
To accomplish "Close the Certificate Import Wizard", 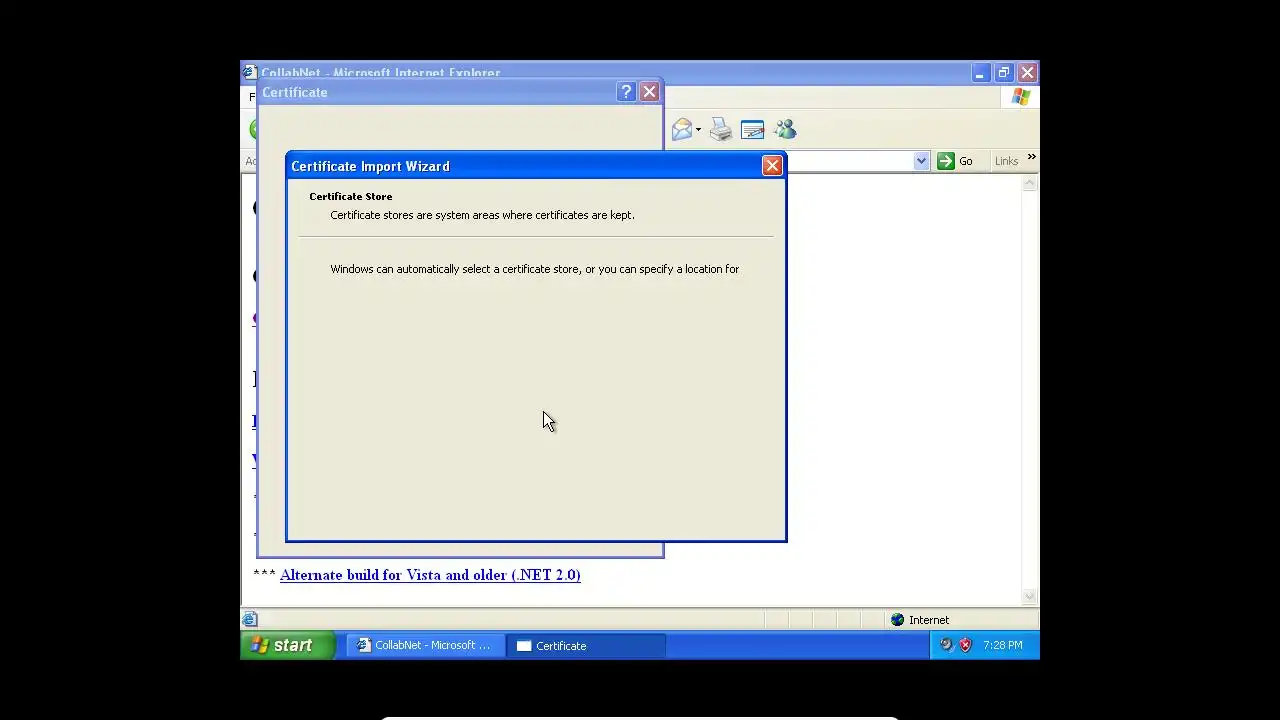I will pyautogui.click(x=772, y=166).
